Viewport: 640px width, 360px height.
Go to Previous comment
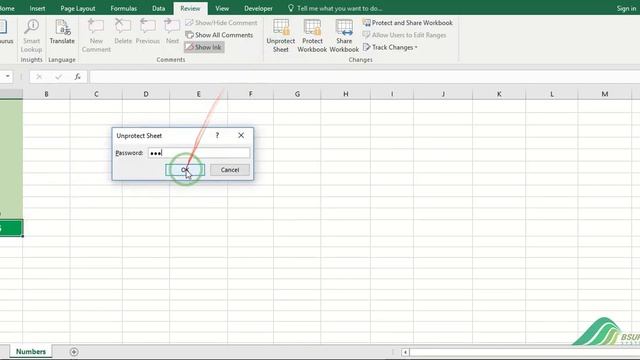coord(147,32)
